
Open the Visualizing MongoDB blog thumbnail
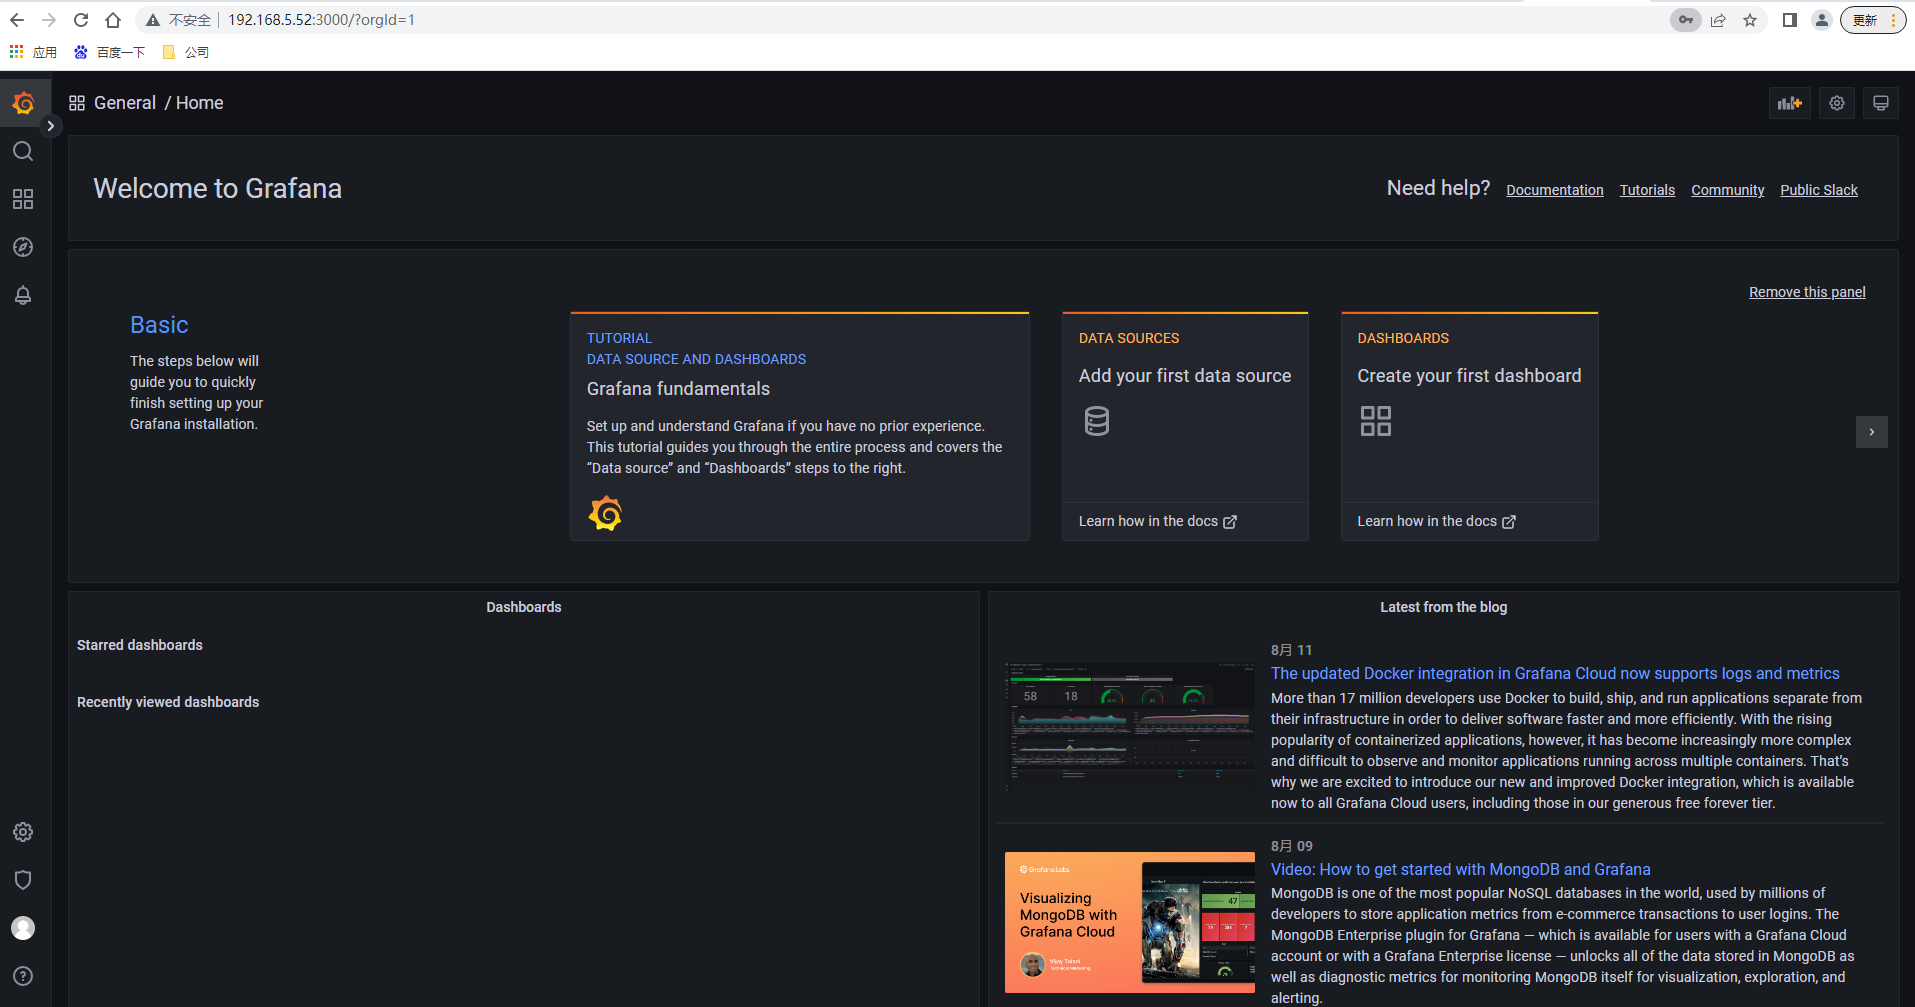point(1130,922)
